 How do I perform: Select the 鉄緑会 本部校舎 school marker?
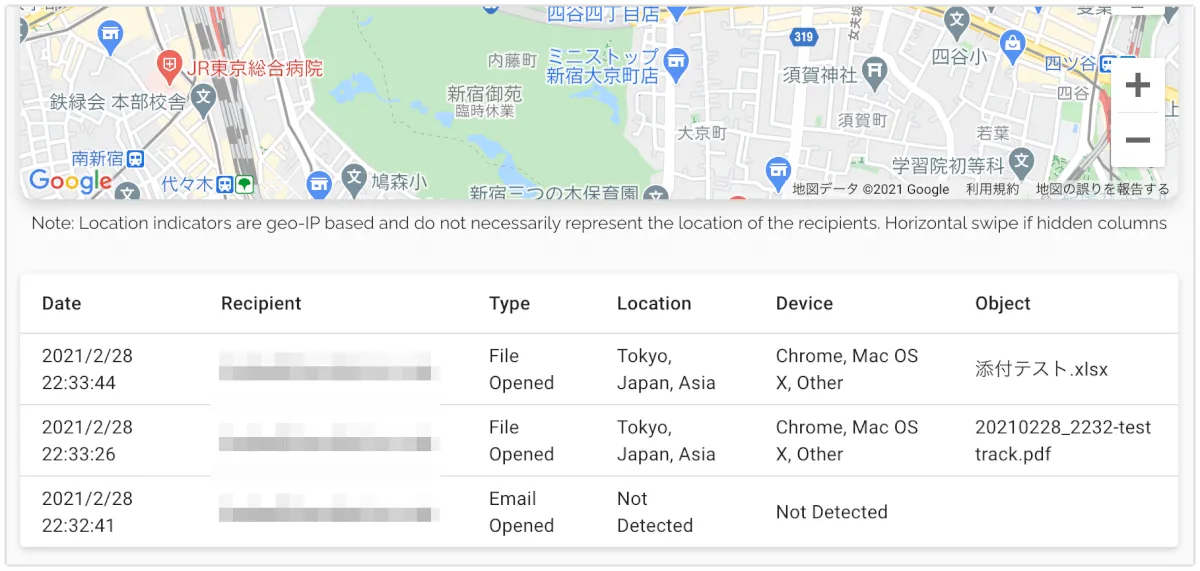point(204,97)
